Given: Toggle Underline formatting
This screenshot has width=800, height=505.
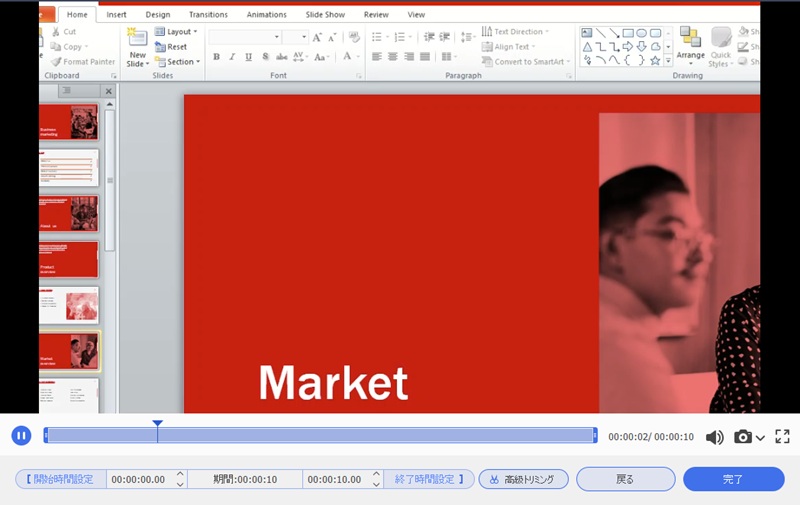Looking at the screenshot, I should click(x=248, y=57).
